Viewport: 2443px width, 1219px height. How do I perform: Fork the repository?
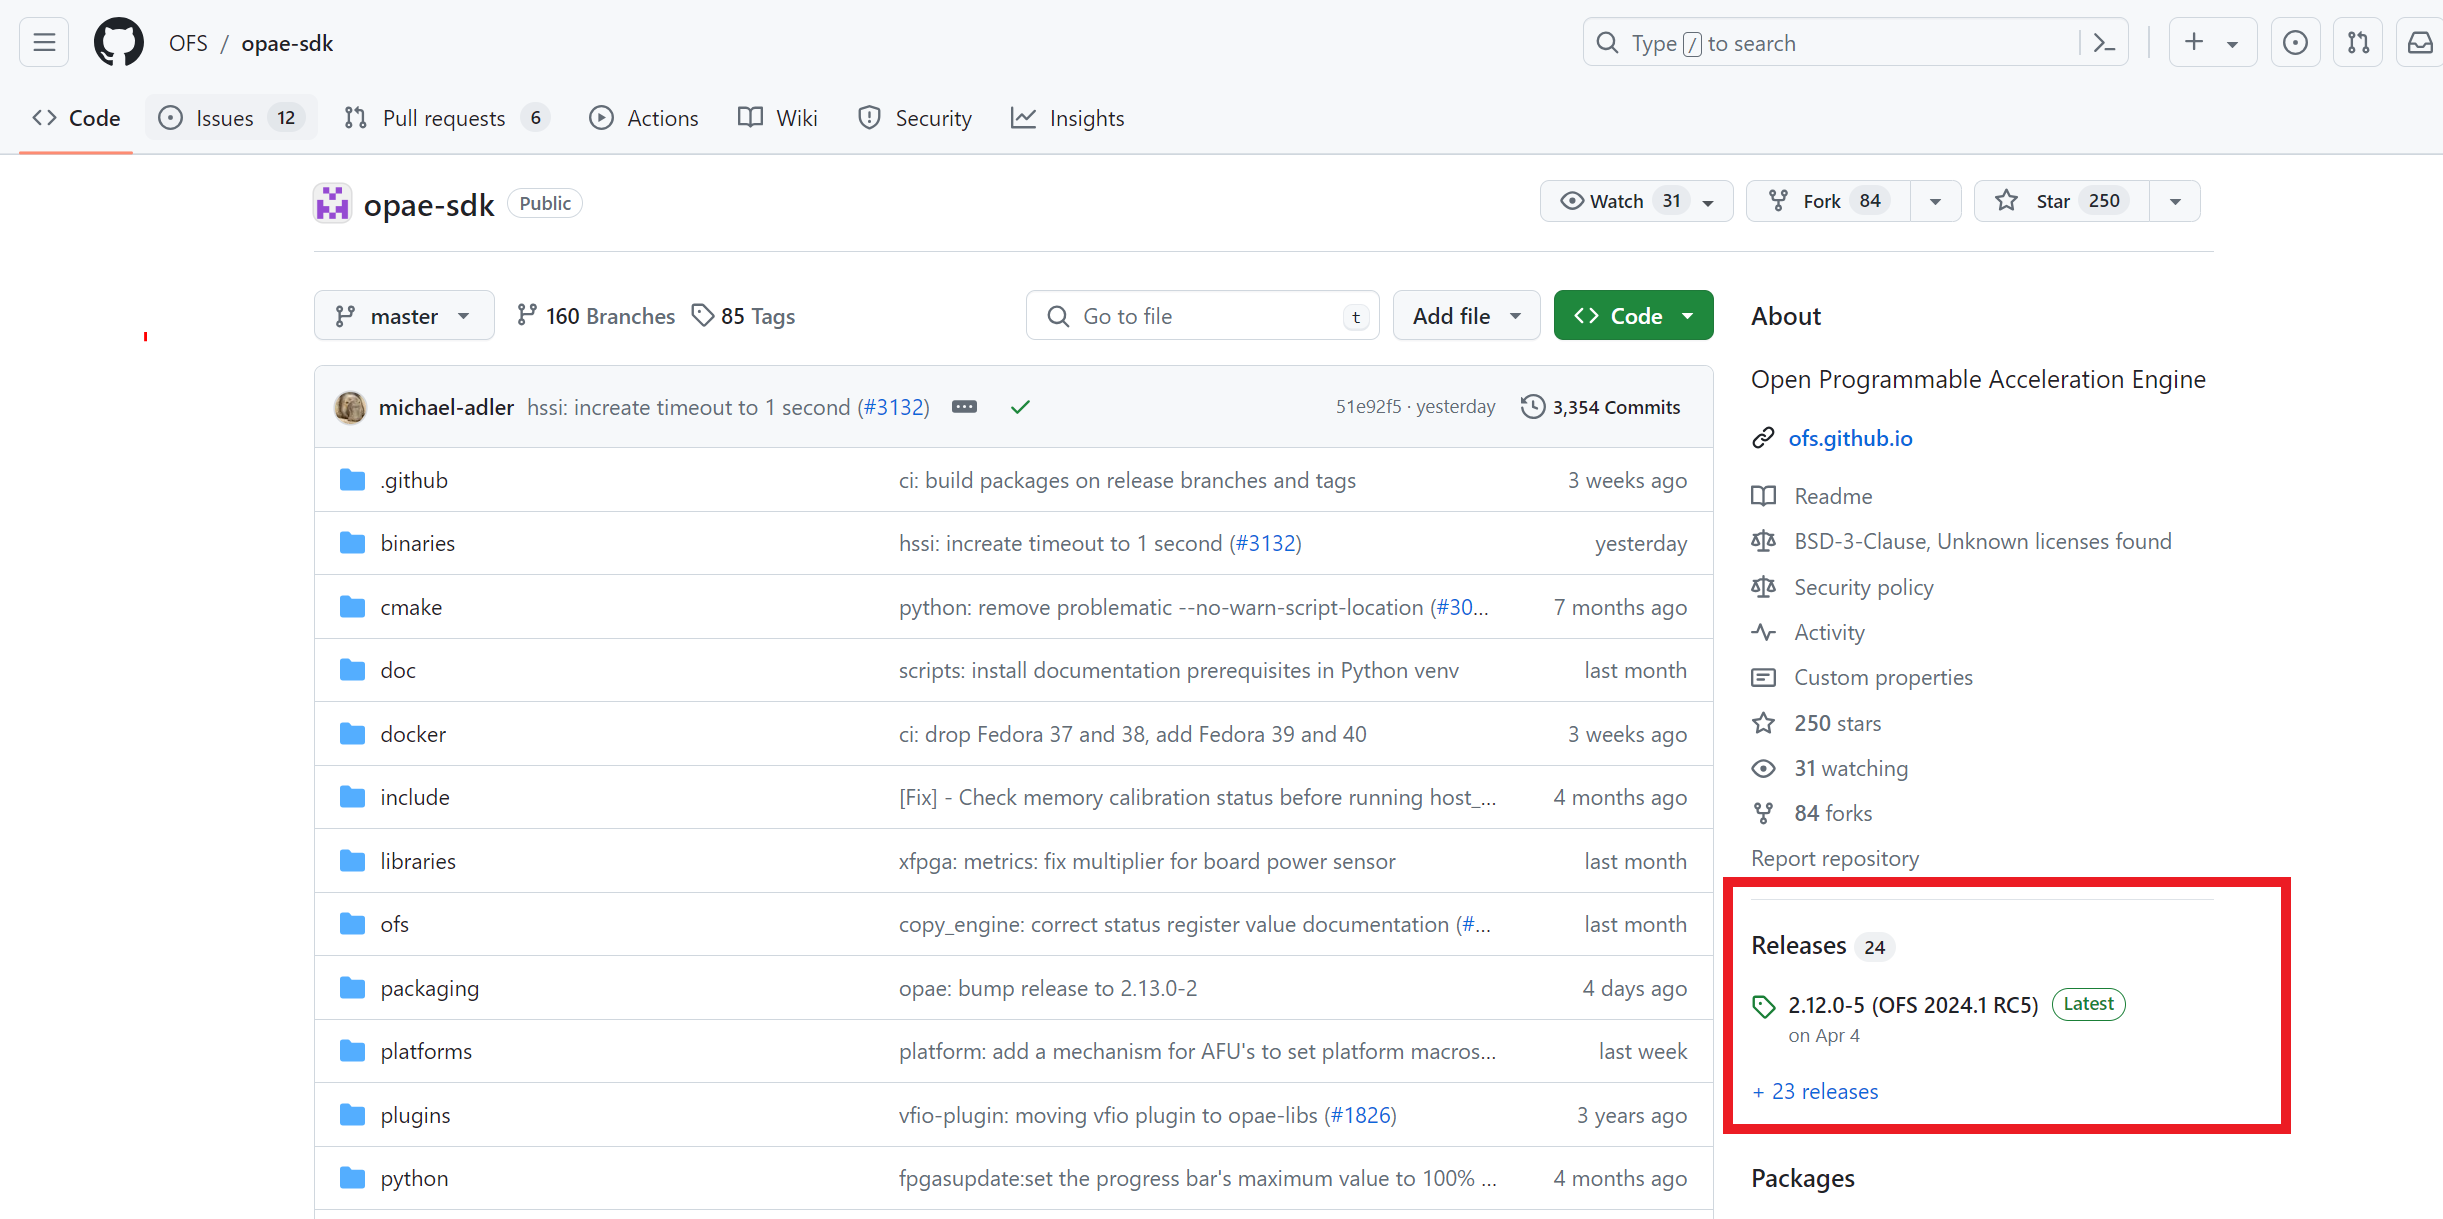pyautogui.click(x=1828, y=201)
